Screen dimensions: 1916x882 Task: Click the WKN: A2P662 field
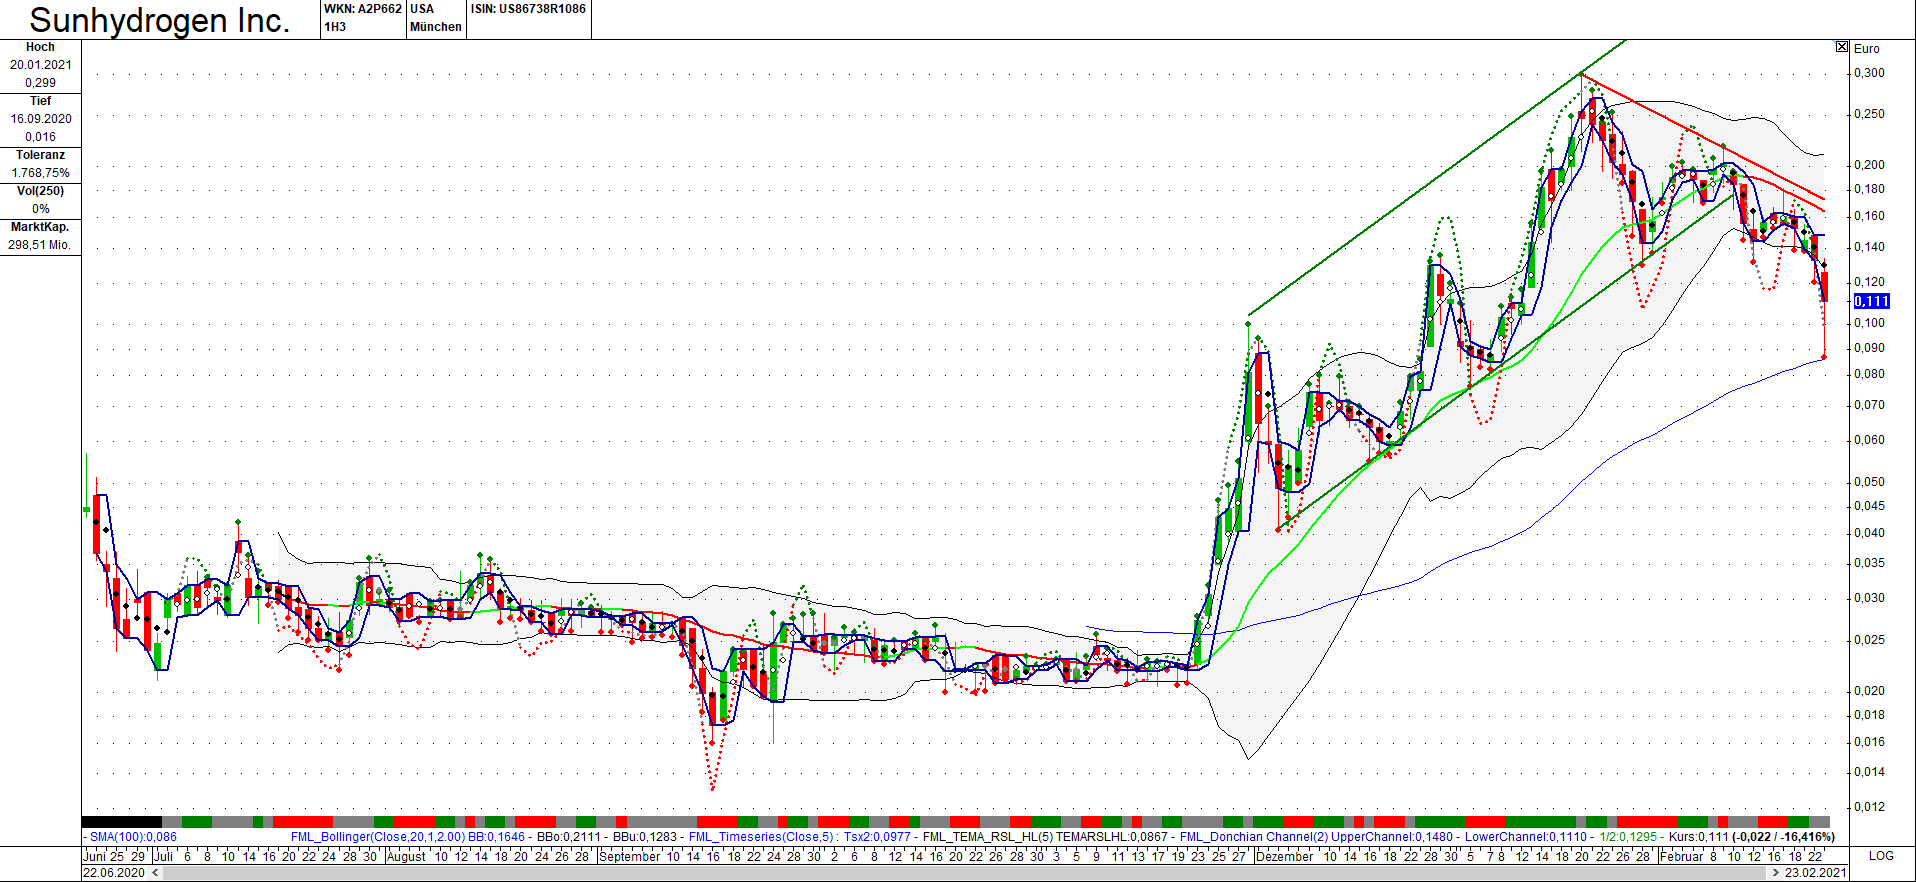pyautogui.click(x=363, y=9)
